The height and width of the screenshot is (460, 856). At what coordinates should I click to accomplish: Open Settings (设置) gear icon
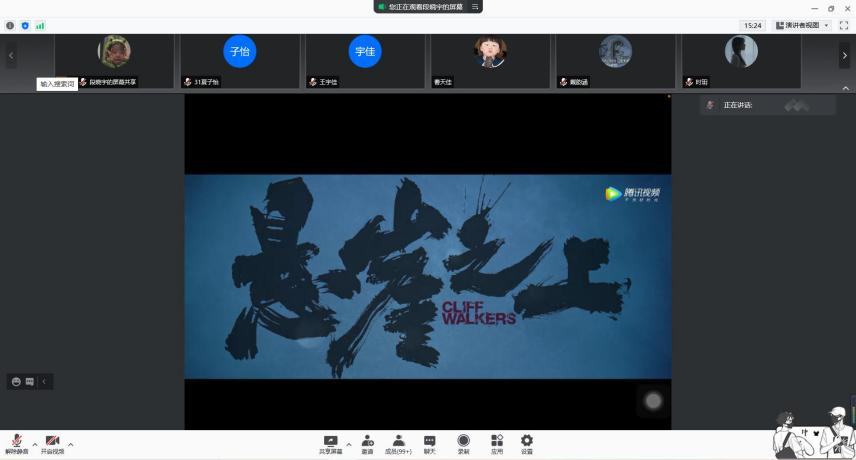[x=526, y=442]
